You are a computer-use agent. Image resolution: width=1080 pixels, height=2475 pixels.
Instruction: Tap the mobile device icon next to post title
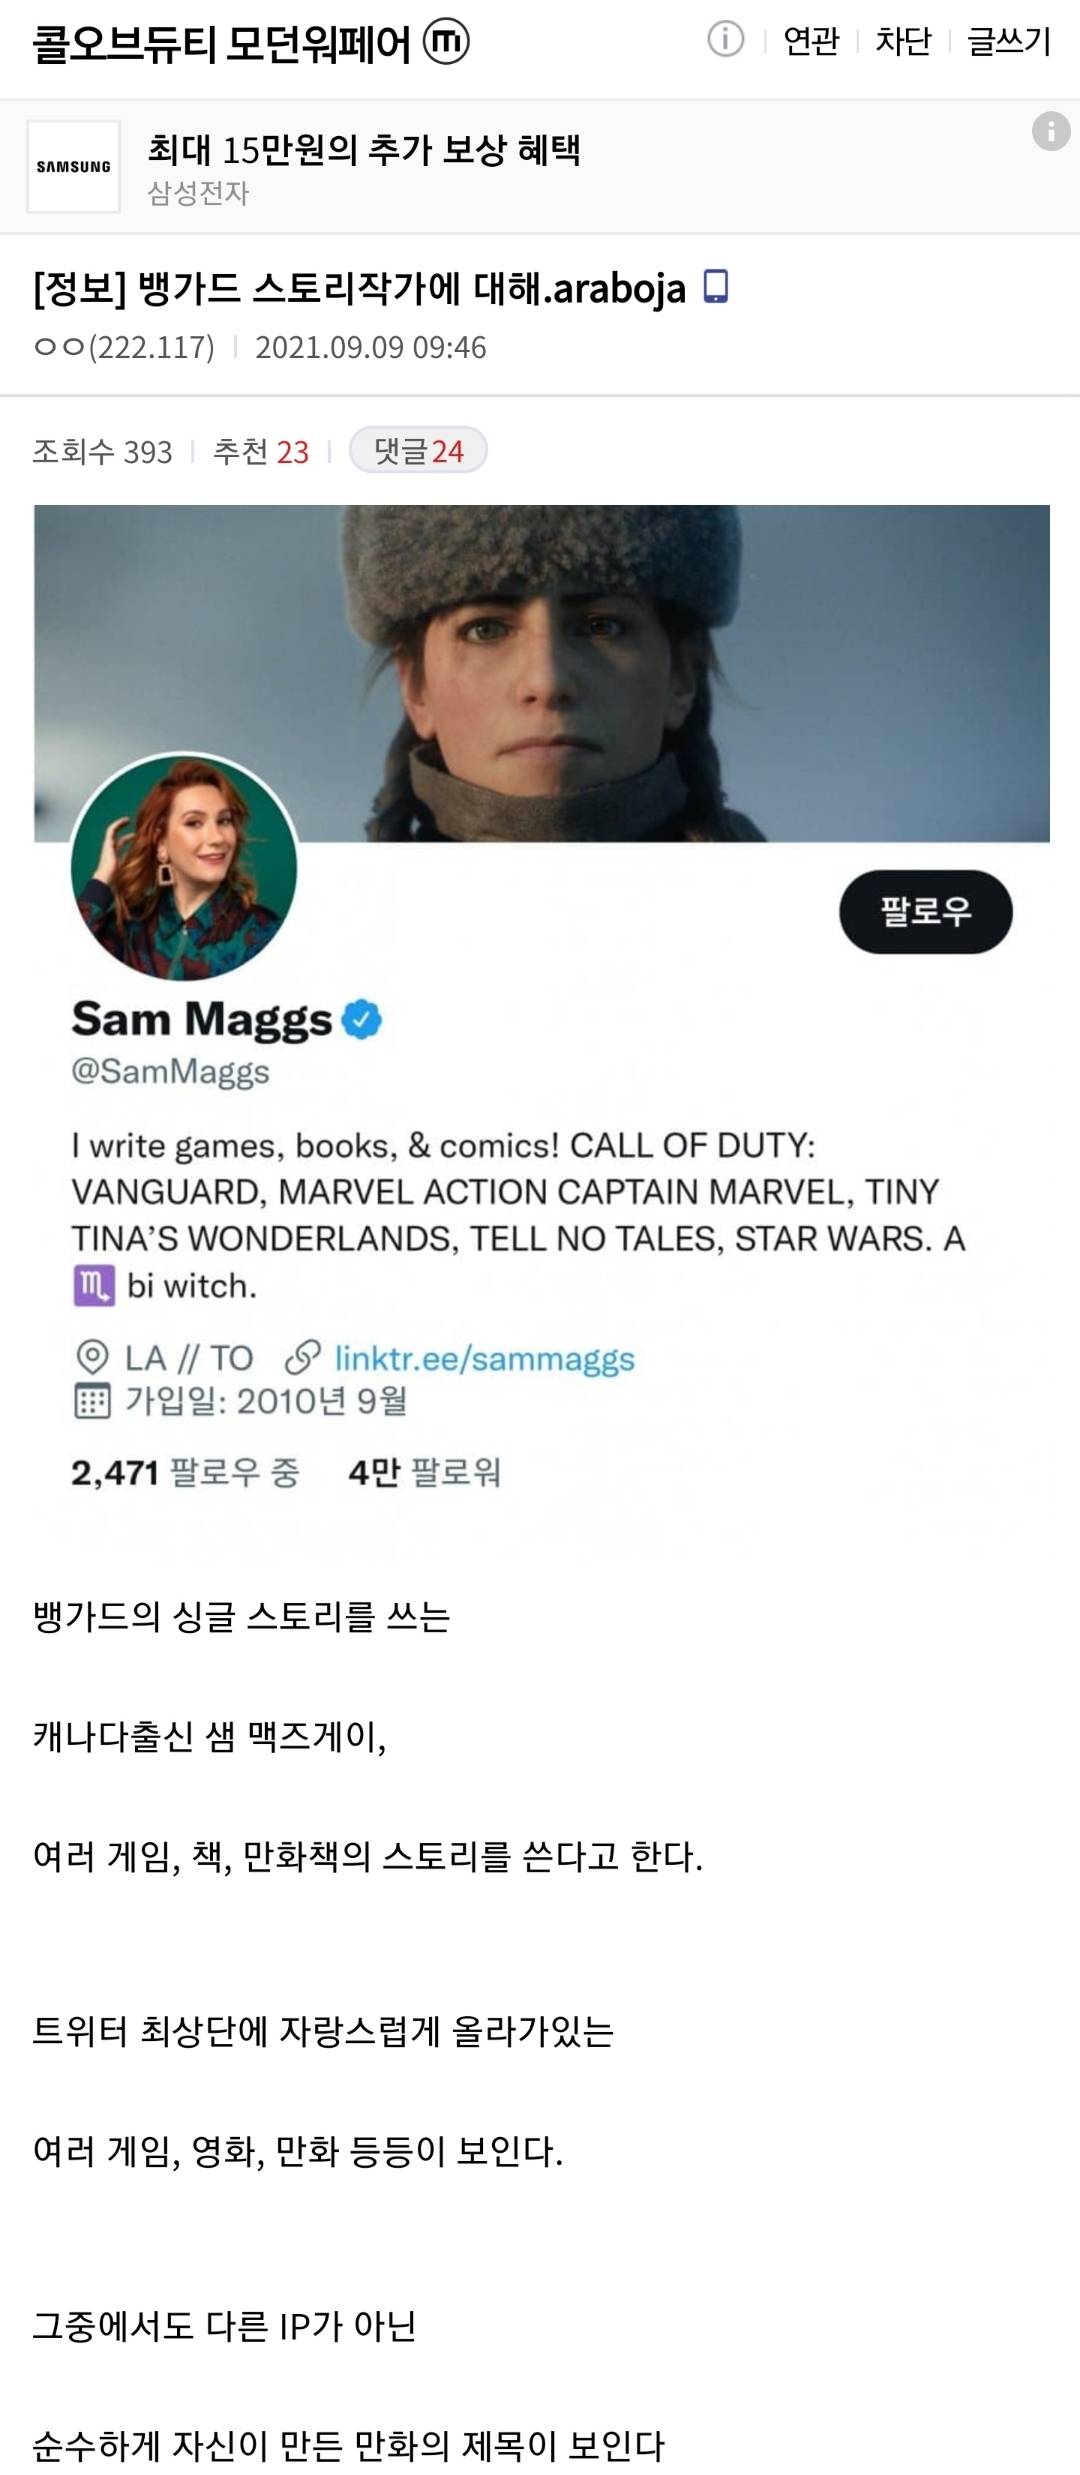pos(715,287)
